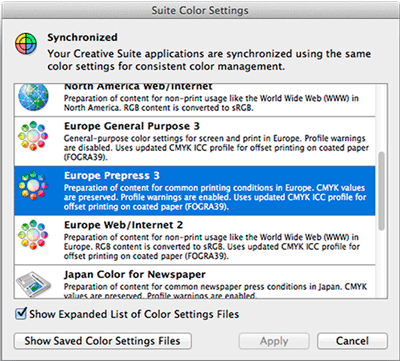Image resolution: width=400 pixels, height=361 pixels.
Task: Open Show Saved Color Settings Files
Action: pos(102,341)
